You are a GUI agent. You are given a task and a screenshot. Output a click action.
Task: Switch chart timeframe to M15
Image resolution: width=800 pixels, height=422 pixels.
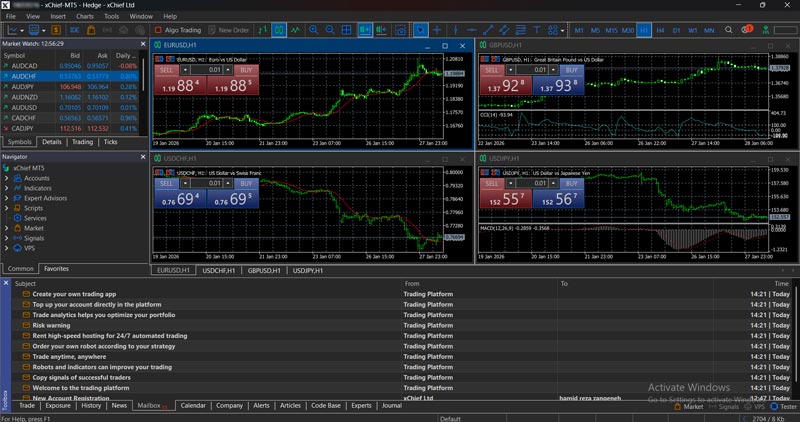coord(611,30)
